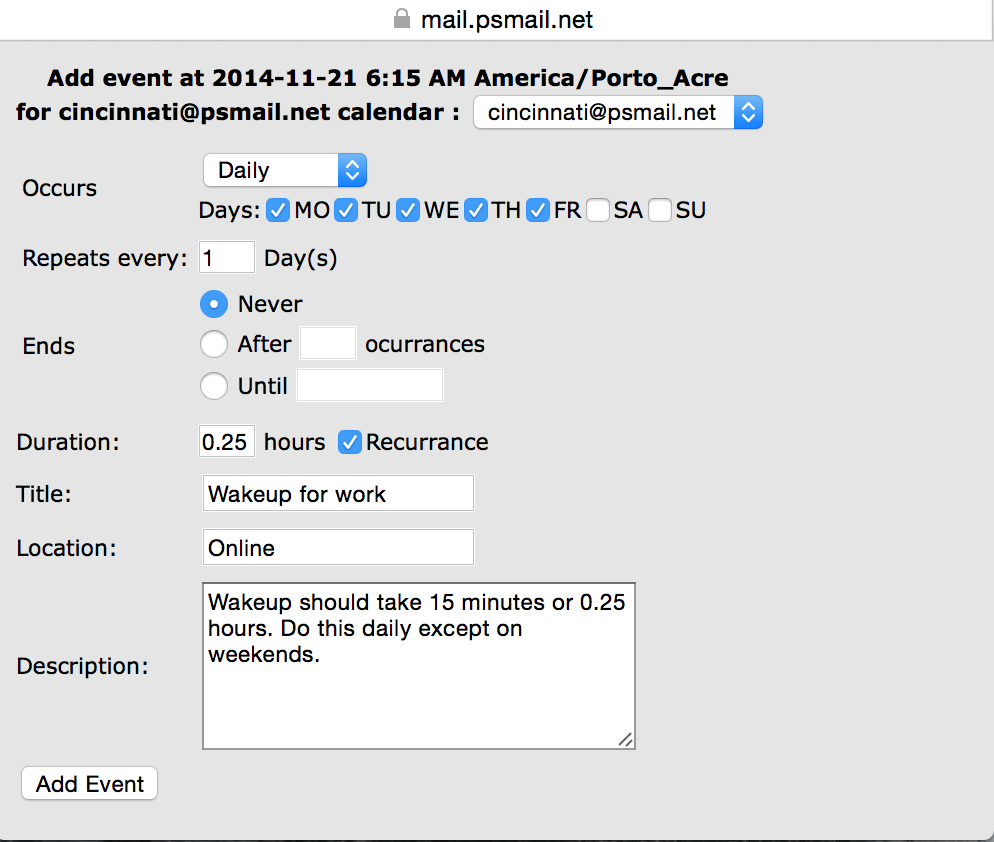Click the calendar account dropdown chevron
This screenshot has height=842, width=994.
[x=749, y=112]
